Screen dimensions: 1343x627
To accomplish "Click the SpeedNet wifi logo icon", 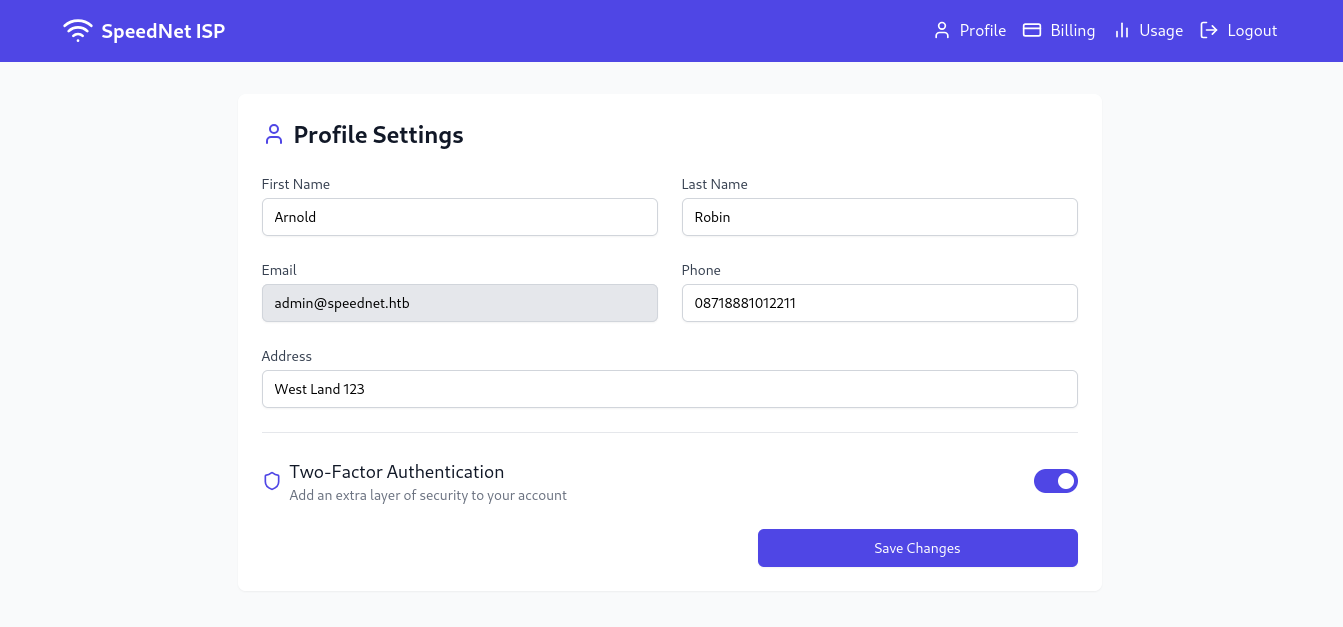I will (77, 31).
